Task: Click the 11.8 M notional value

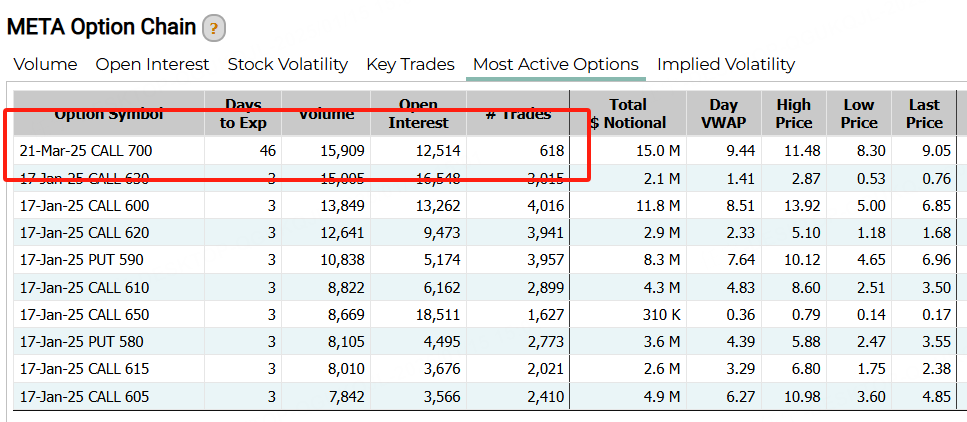Action: (658, 205)
